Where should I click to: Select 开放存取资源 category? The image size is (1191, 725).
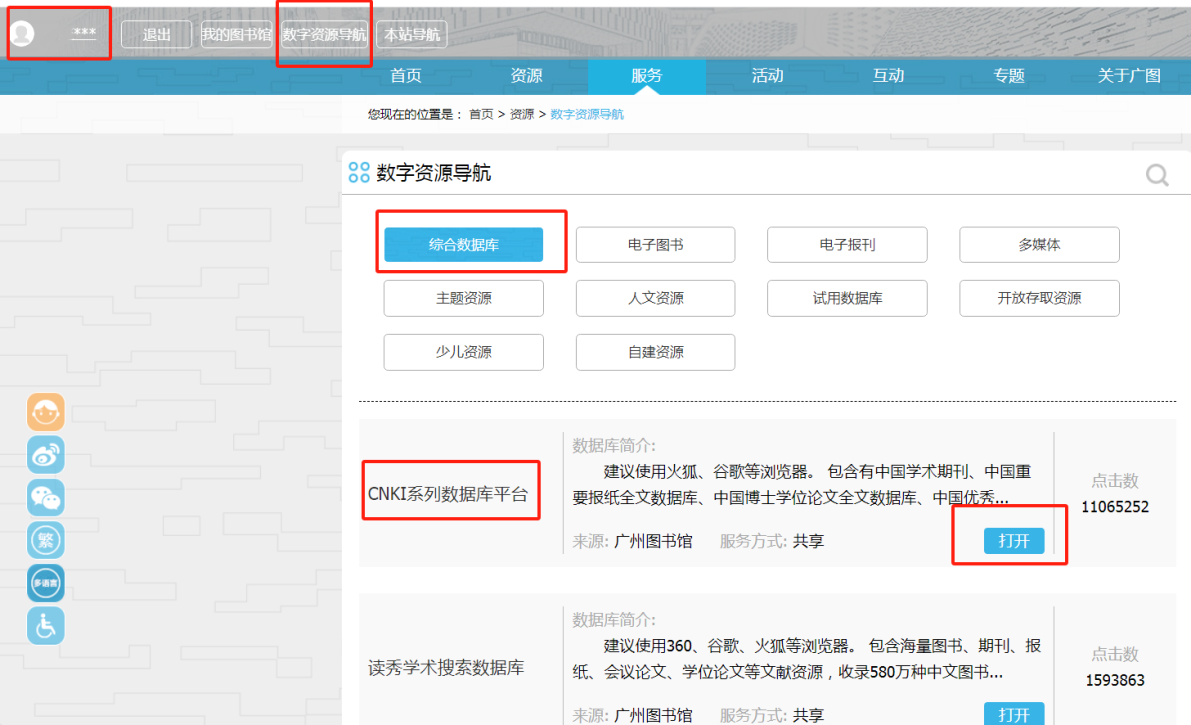coord(1039,298)
